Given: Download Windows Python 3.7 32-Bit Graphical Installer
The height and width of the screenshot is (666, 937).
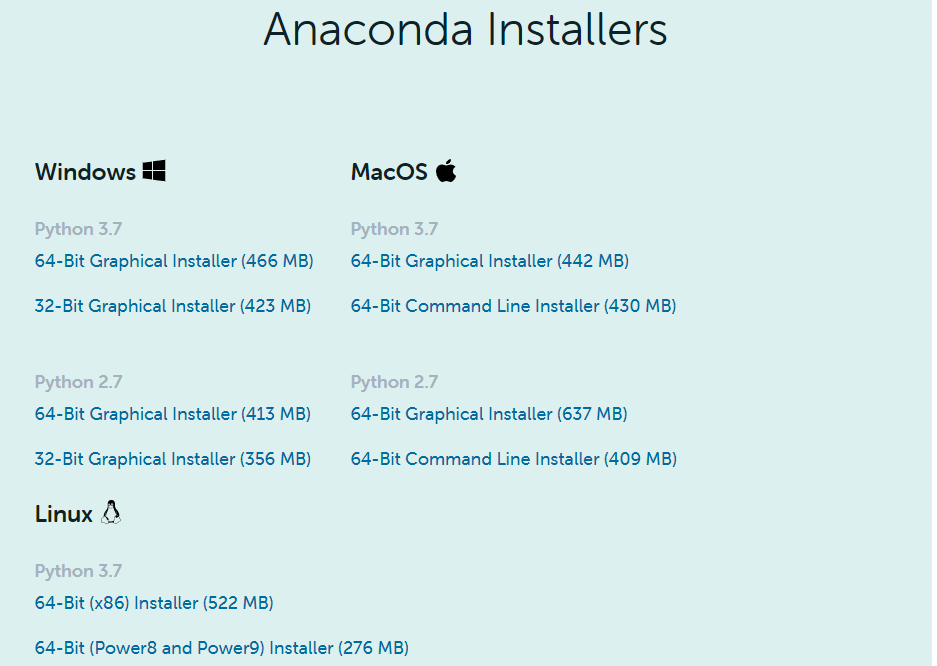Looking at the screenshot, I should tap(172, 306).
